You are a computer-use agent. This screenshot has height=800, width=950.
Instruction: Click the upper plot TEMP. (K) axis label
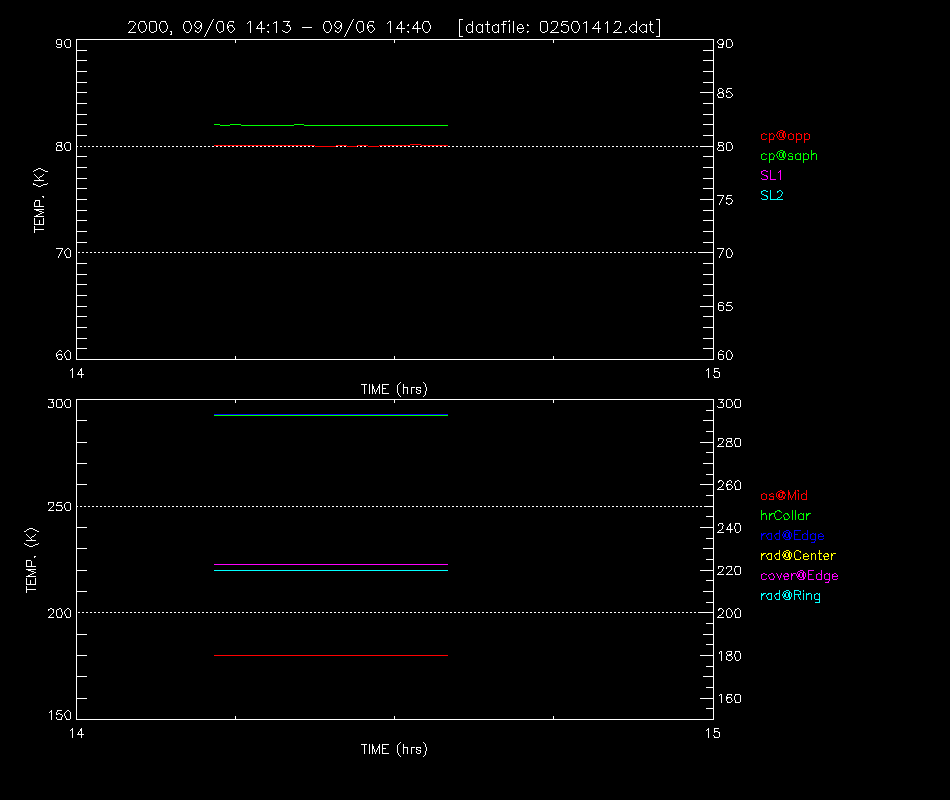pos(40,200)
